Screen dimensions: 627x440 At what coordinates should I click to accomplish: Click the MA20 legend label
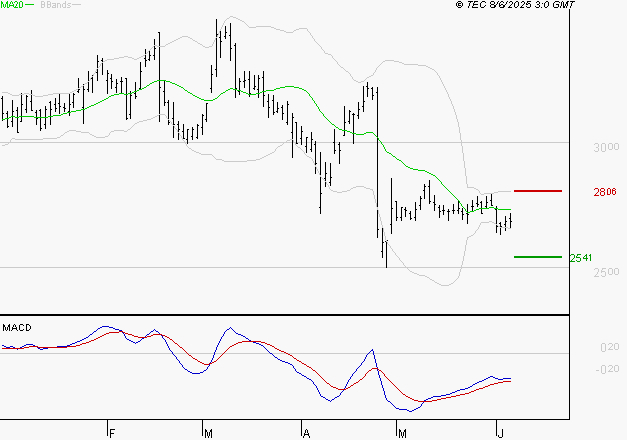(x=11, y=5)
